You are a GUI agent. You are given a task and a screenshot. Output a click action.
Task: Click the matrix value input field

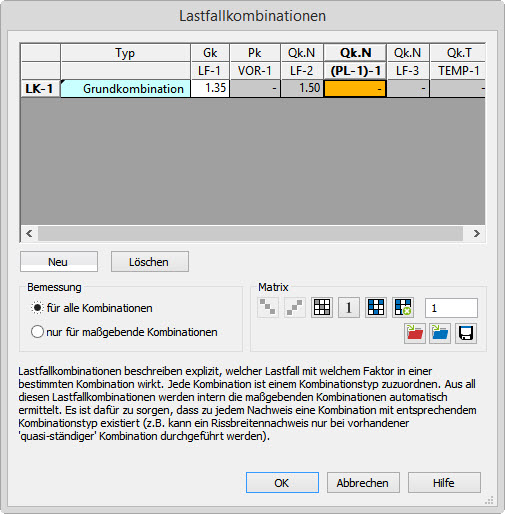coord(451,308)
